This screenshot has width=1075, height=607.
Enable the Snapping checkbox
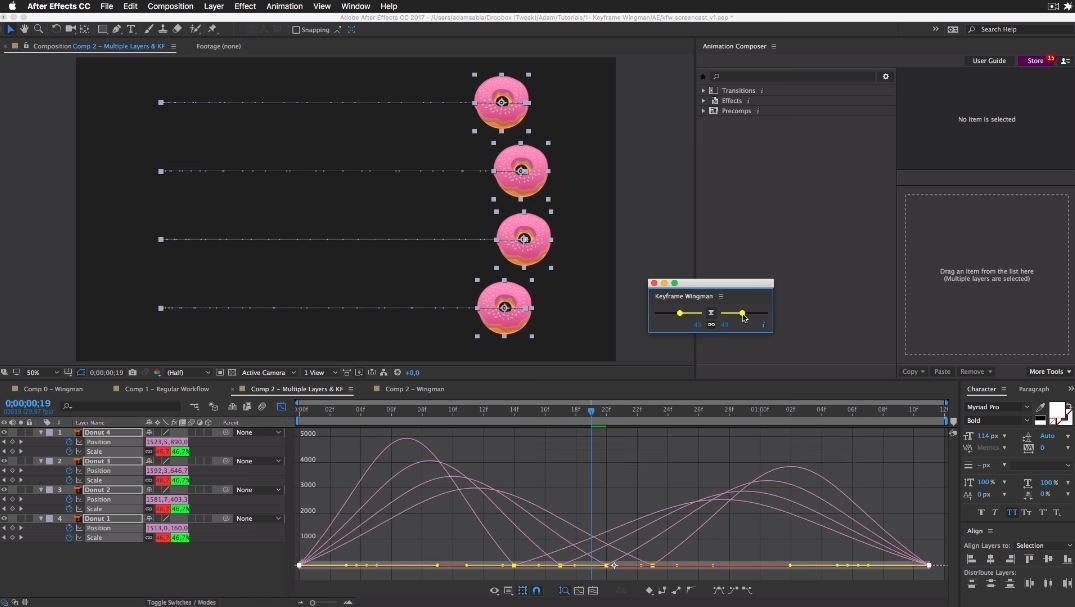point(296,29)
